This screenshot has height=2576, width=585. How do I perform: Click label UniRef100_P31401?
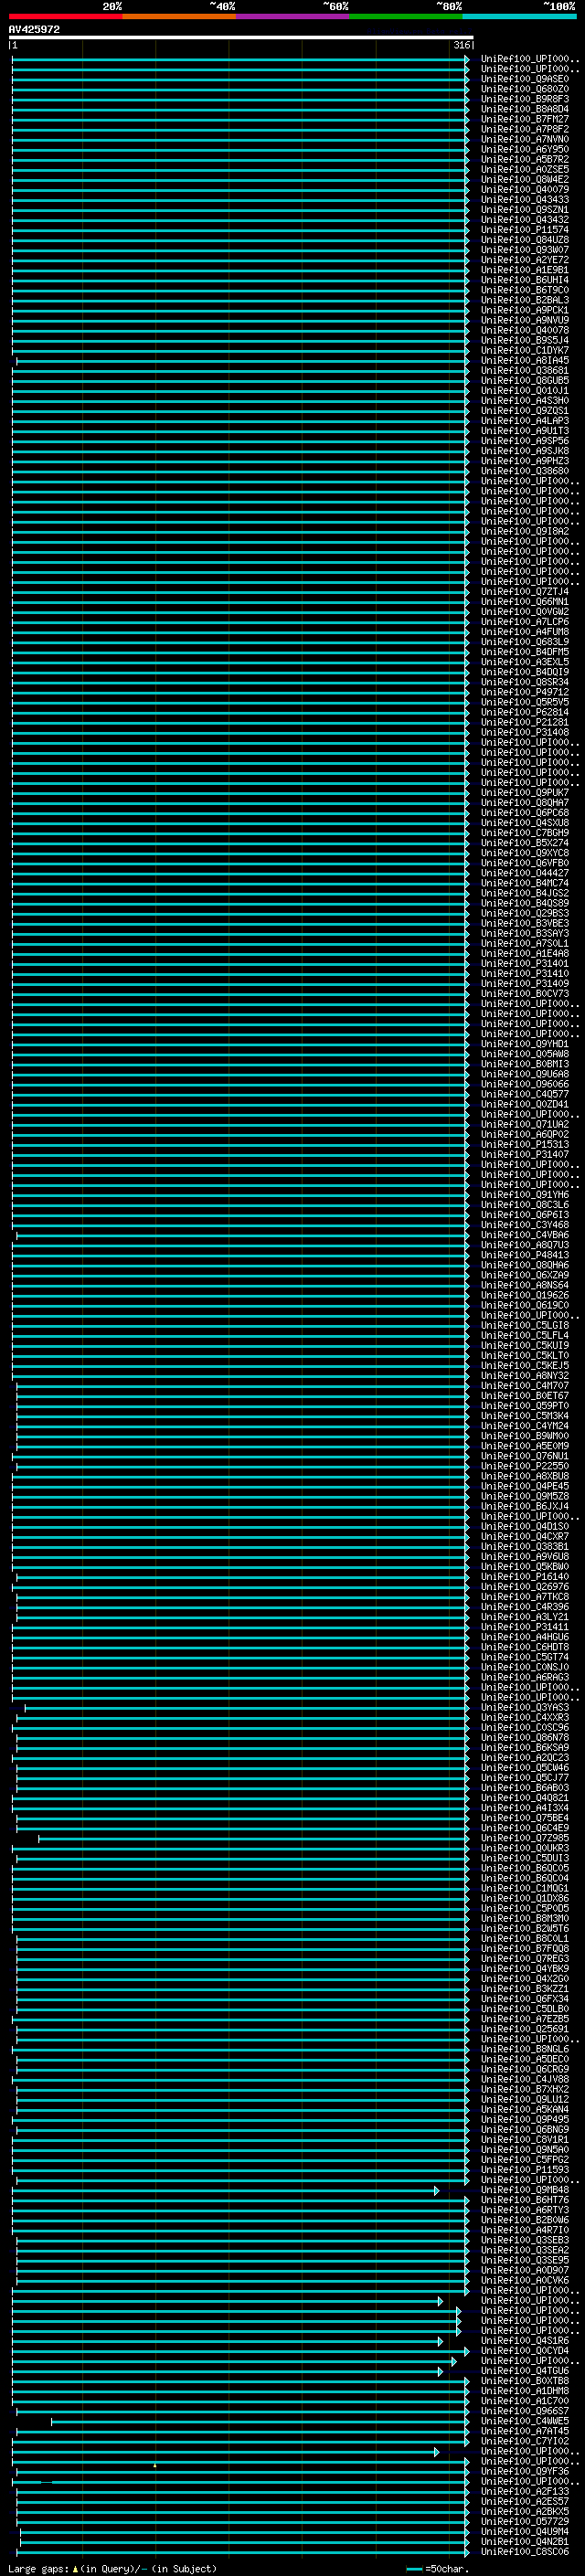click(524, 963)
